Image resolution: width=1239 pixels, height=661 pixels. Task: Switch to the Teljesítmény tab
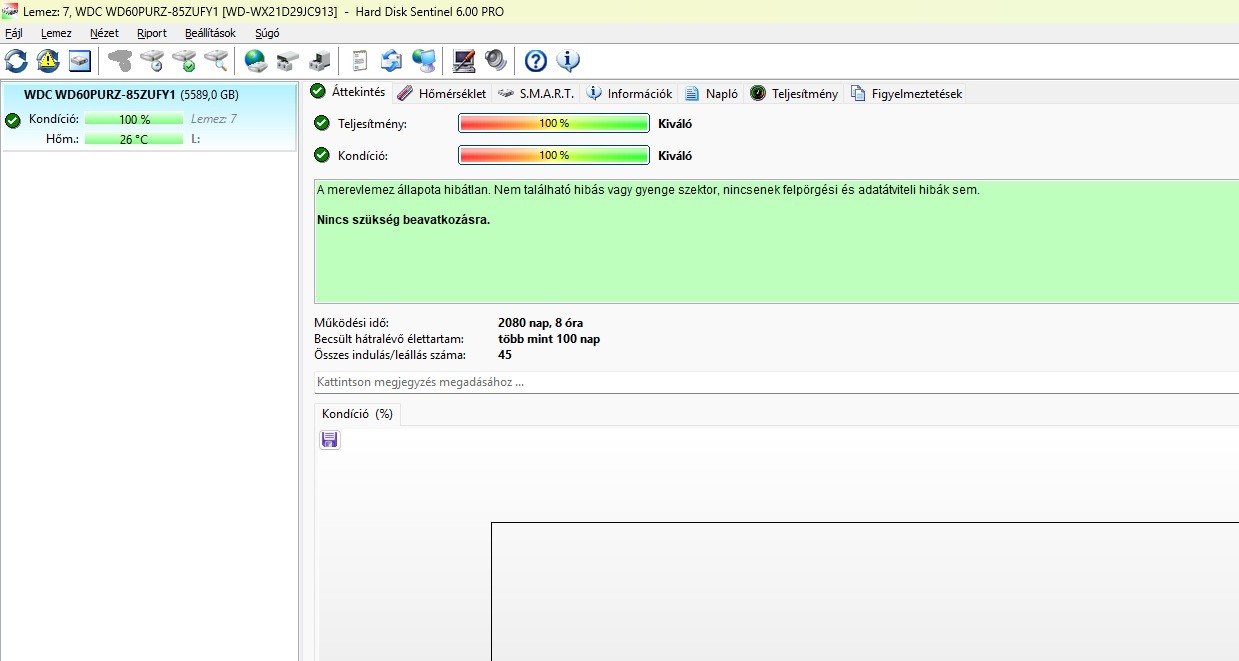[x=794, y=93]
